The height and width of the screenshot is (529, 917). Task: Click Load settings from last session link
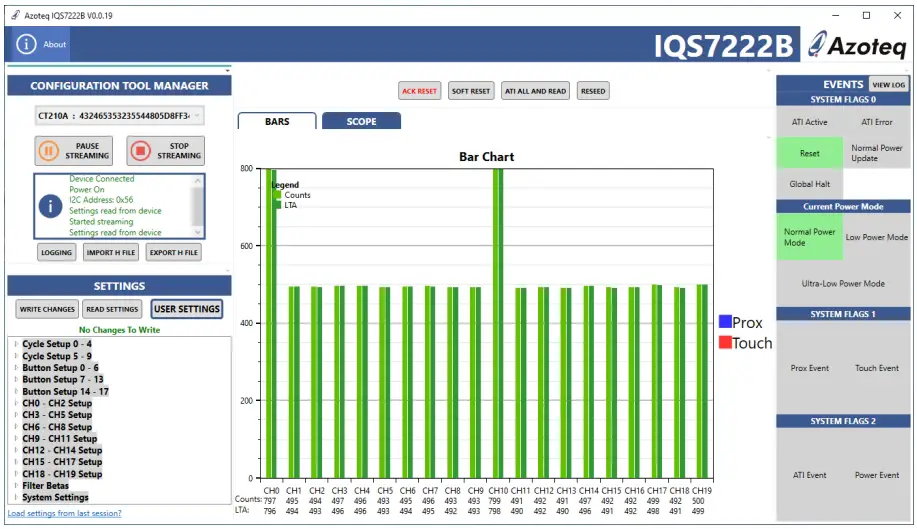[65, 513]
